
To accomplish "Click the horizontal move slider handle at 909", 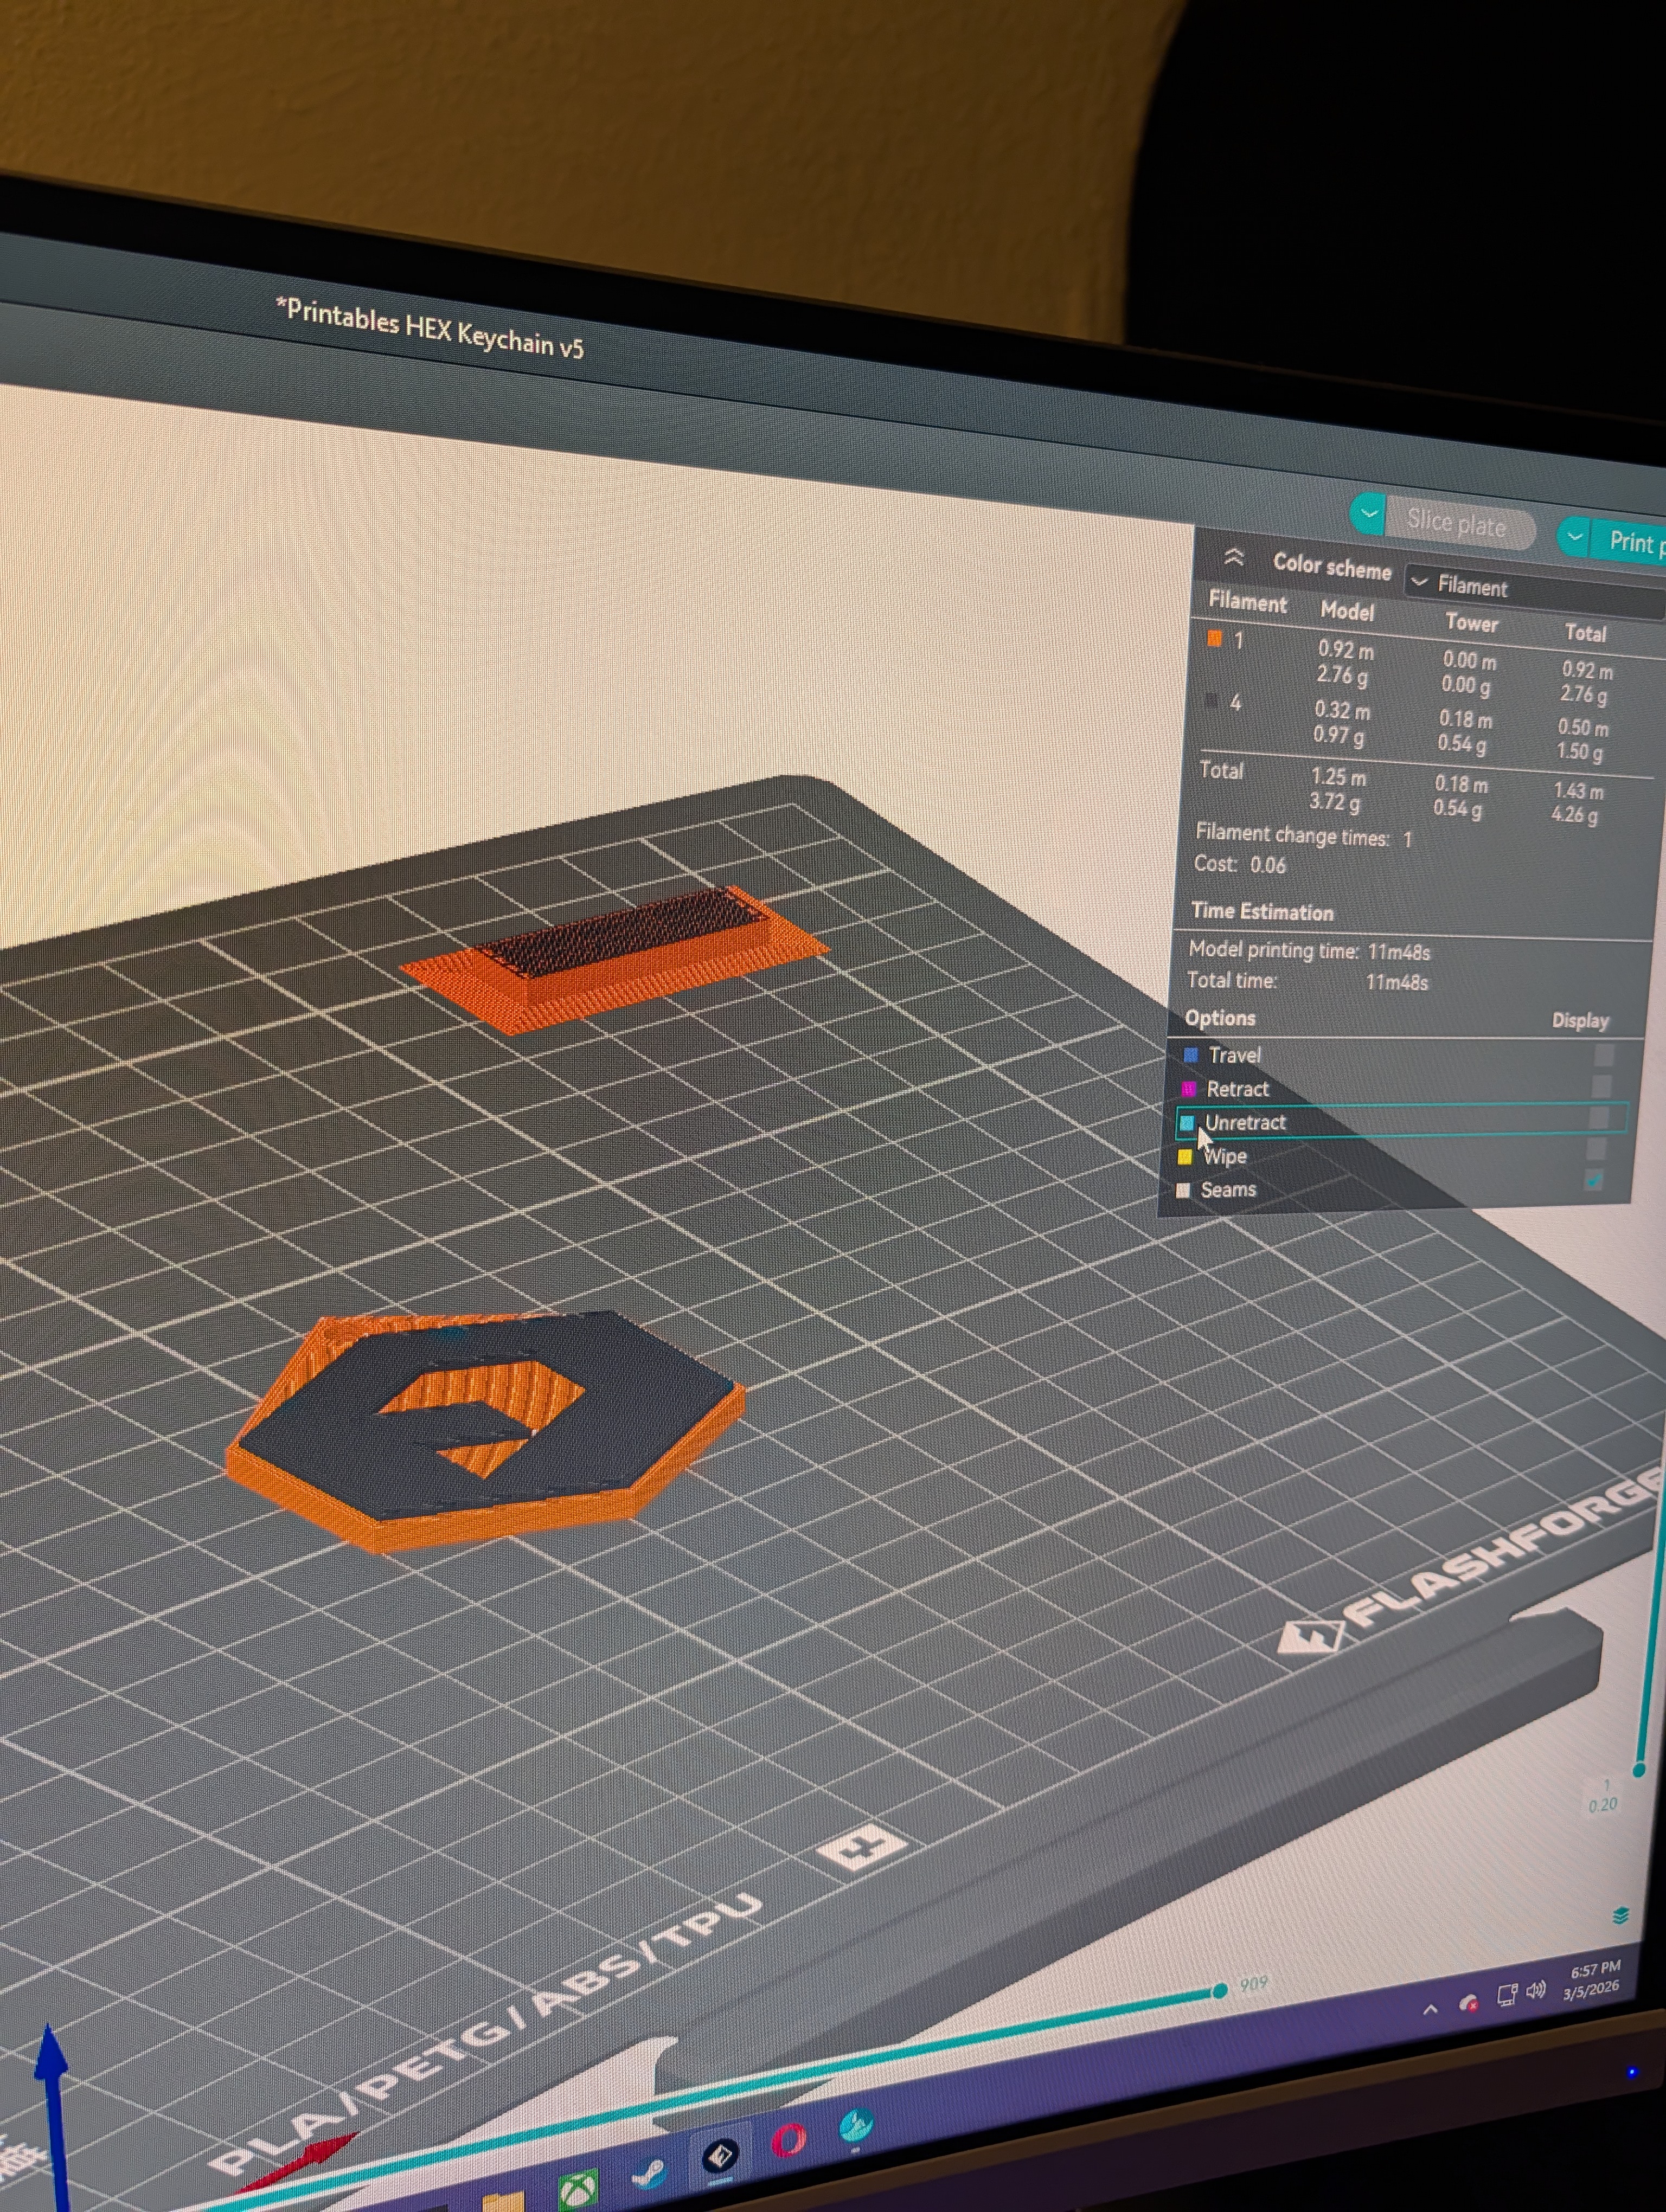I will (1220, 1990).
